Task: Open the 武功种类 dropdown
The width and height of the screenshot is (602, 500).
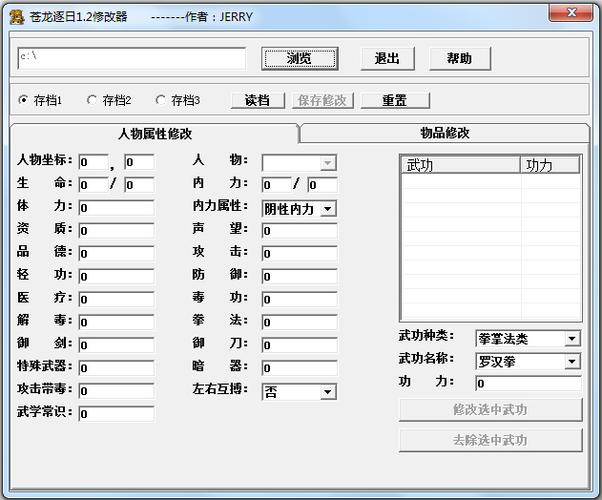Action: 528,338
